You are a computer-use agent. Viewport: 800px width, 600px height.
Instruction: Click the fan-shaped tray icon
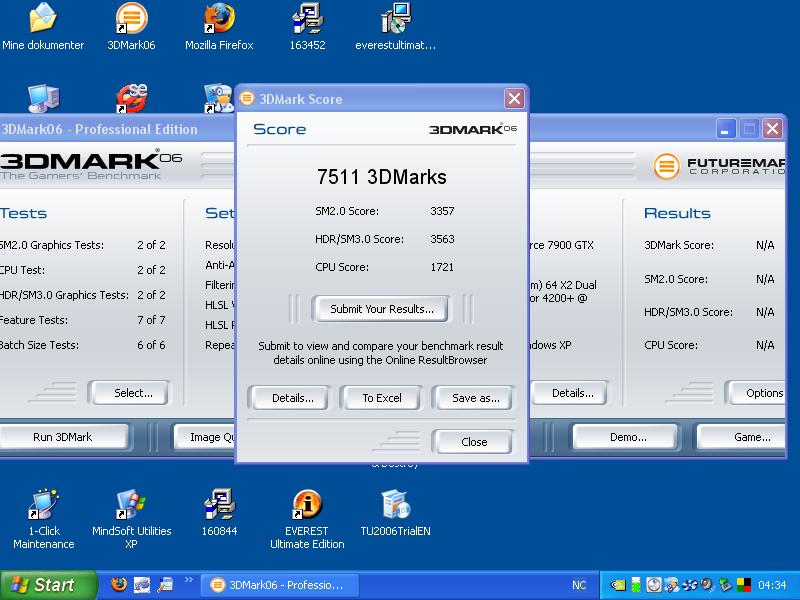[689, 585]
